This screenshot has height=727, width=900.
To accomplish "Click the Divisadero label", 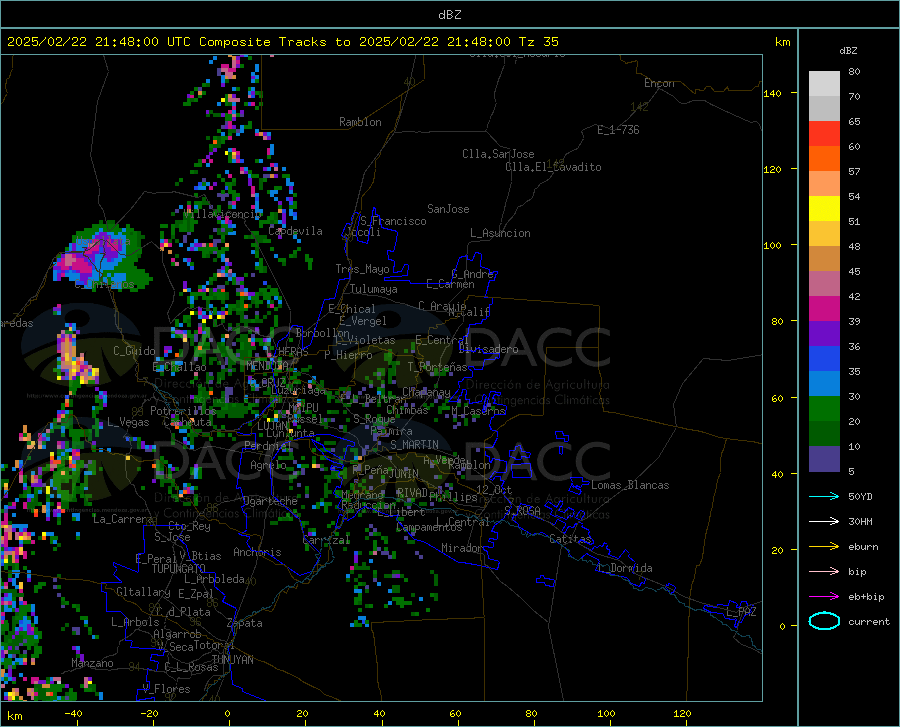I will [488, 349].
